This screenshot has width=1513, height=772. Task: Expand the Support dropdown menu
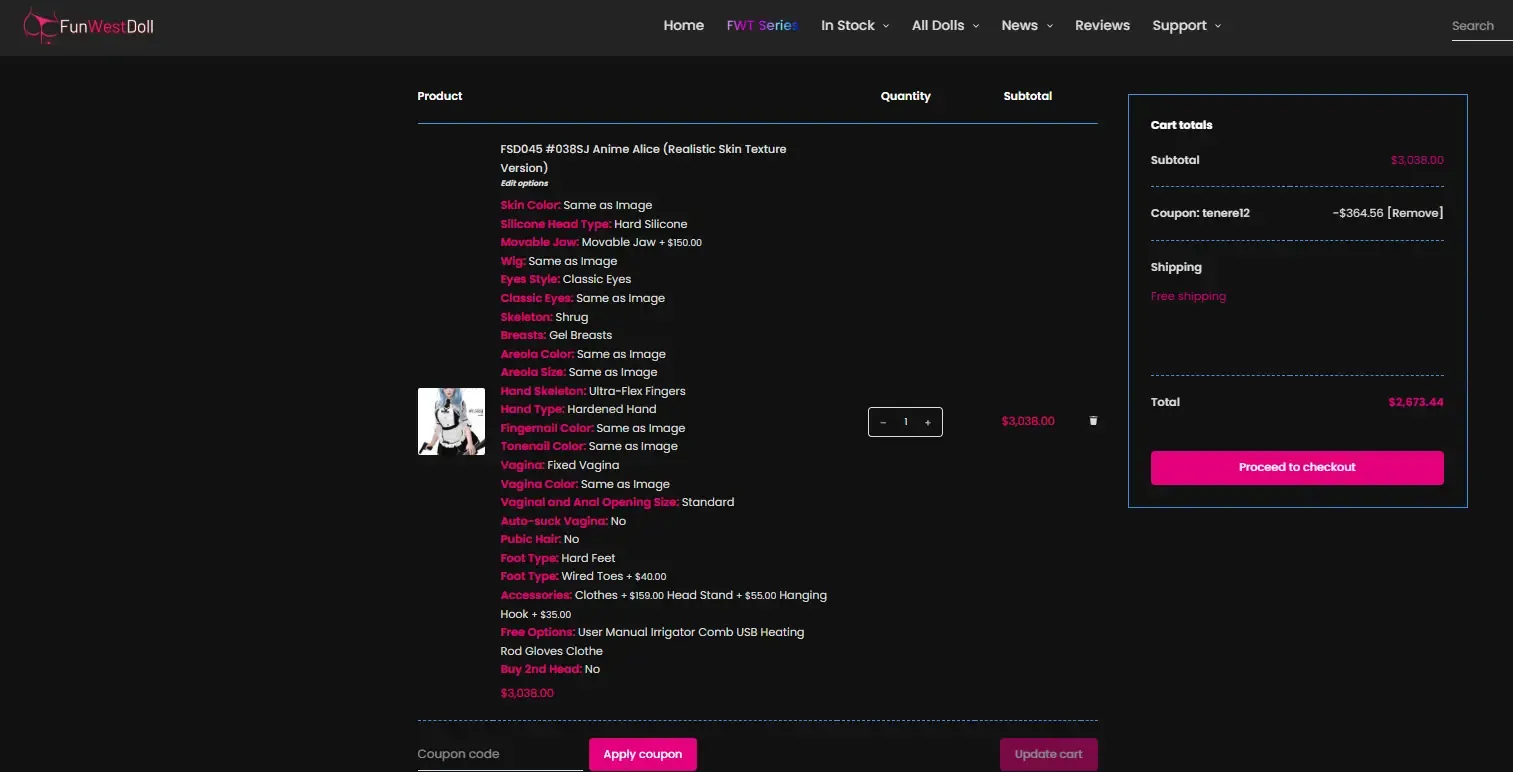(x=1186, y=26)
